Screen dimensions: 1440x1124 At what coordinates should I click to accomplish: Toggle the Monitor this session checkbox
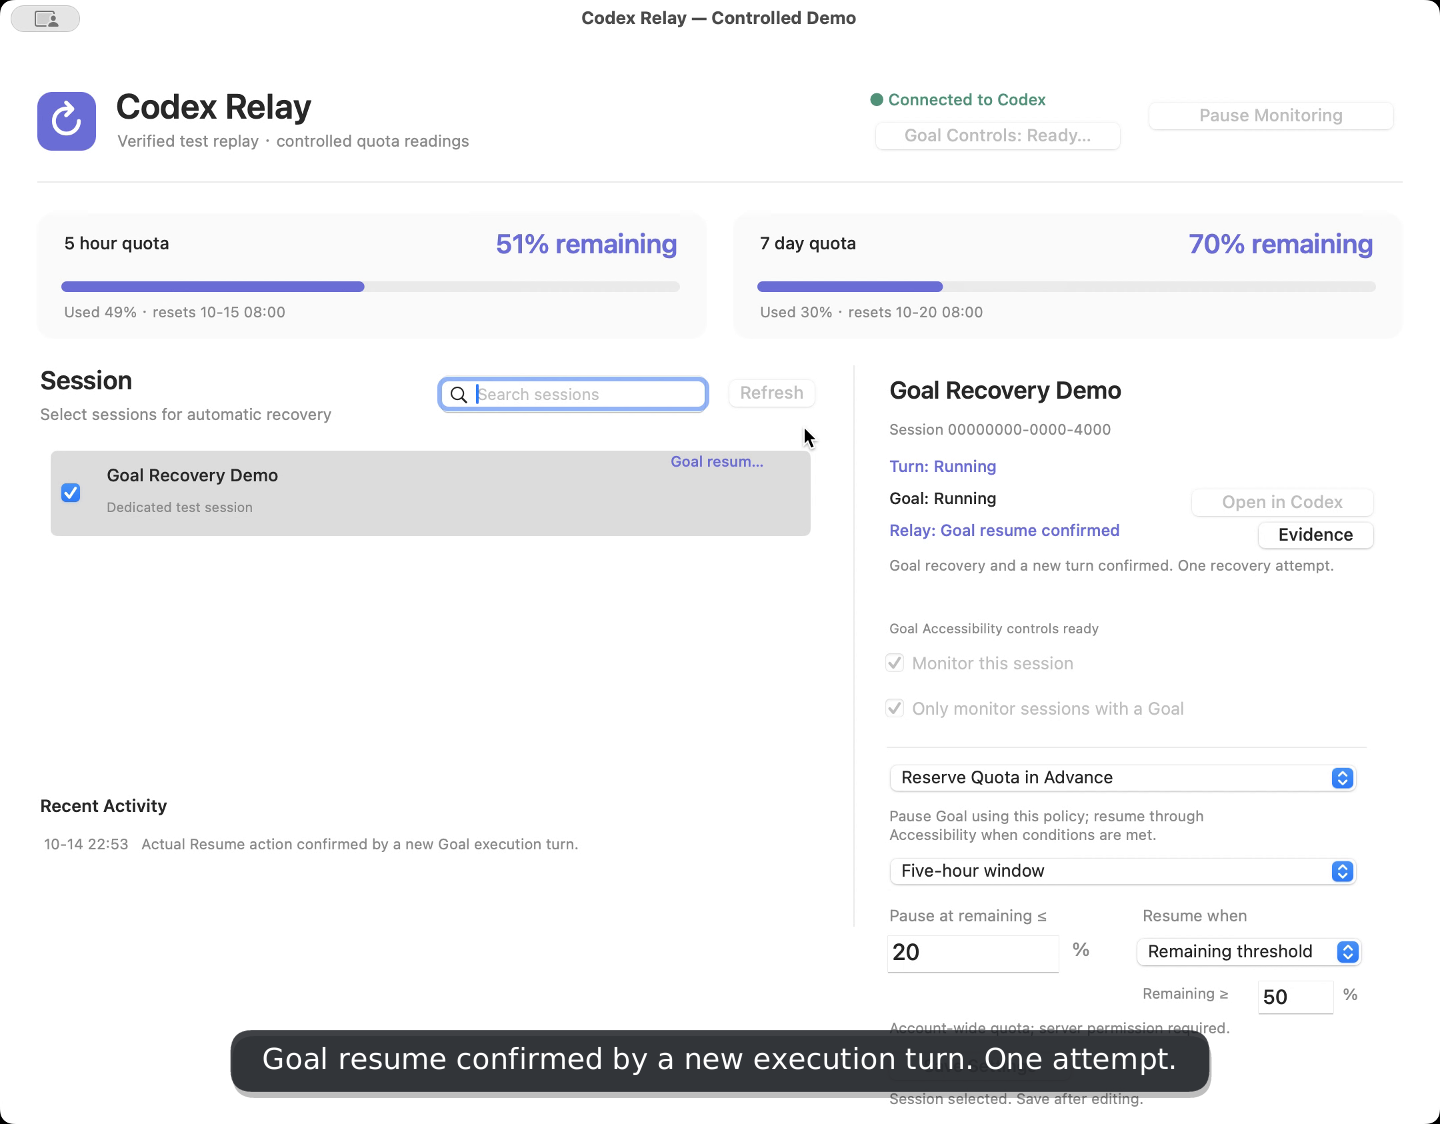tap(895, 663)
